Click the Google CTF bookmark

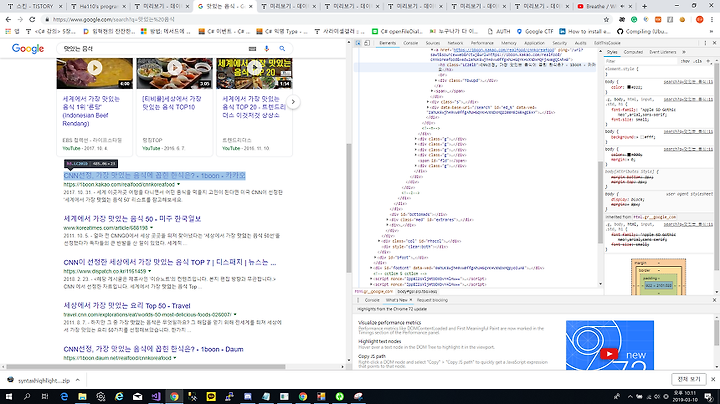coord(535,31)
